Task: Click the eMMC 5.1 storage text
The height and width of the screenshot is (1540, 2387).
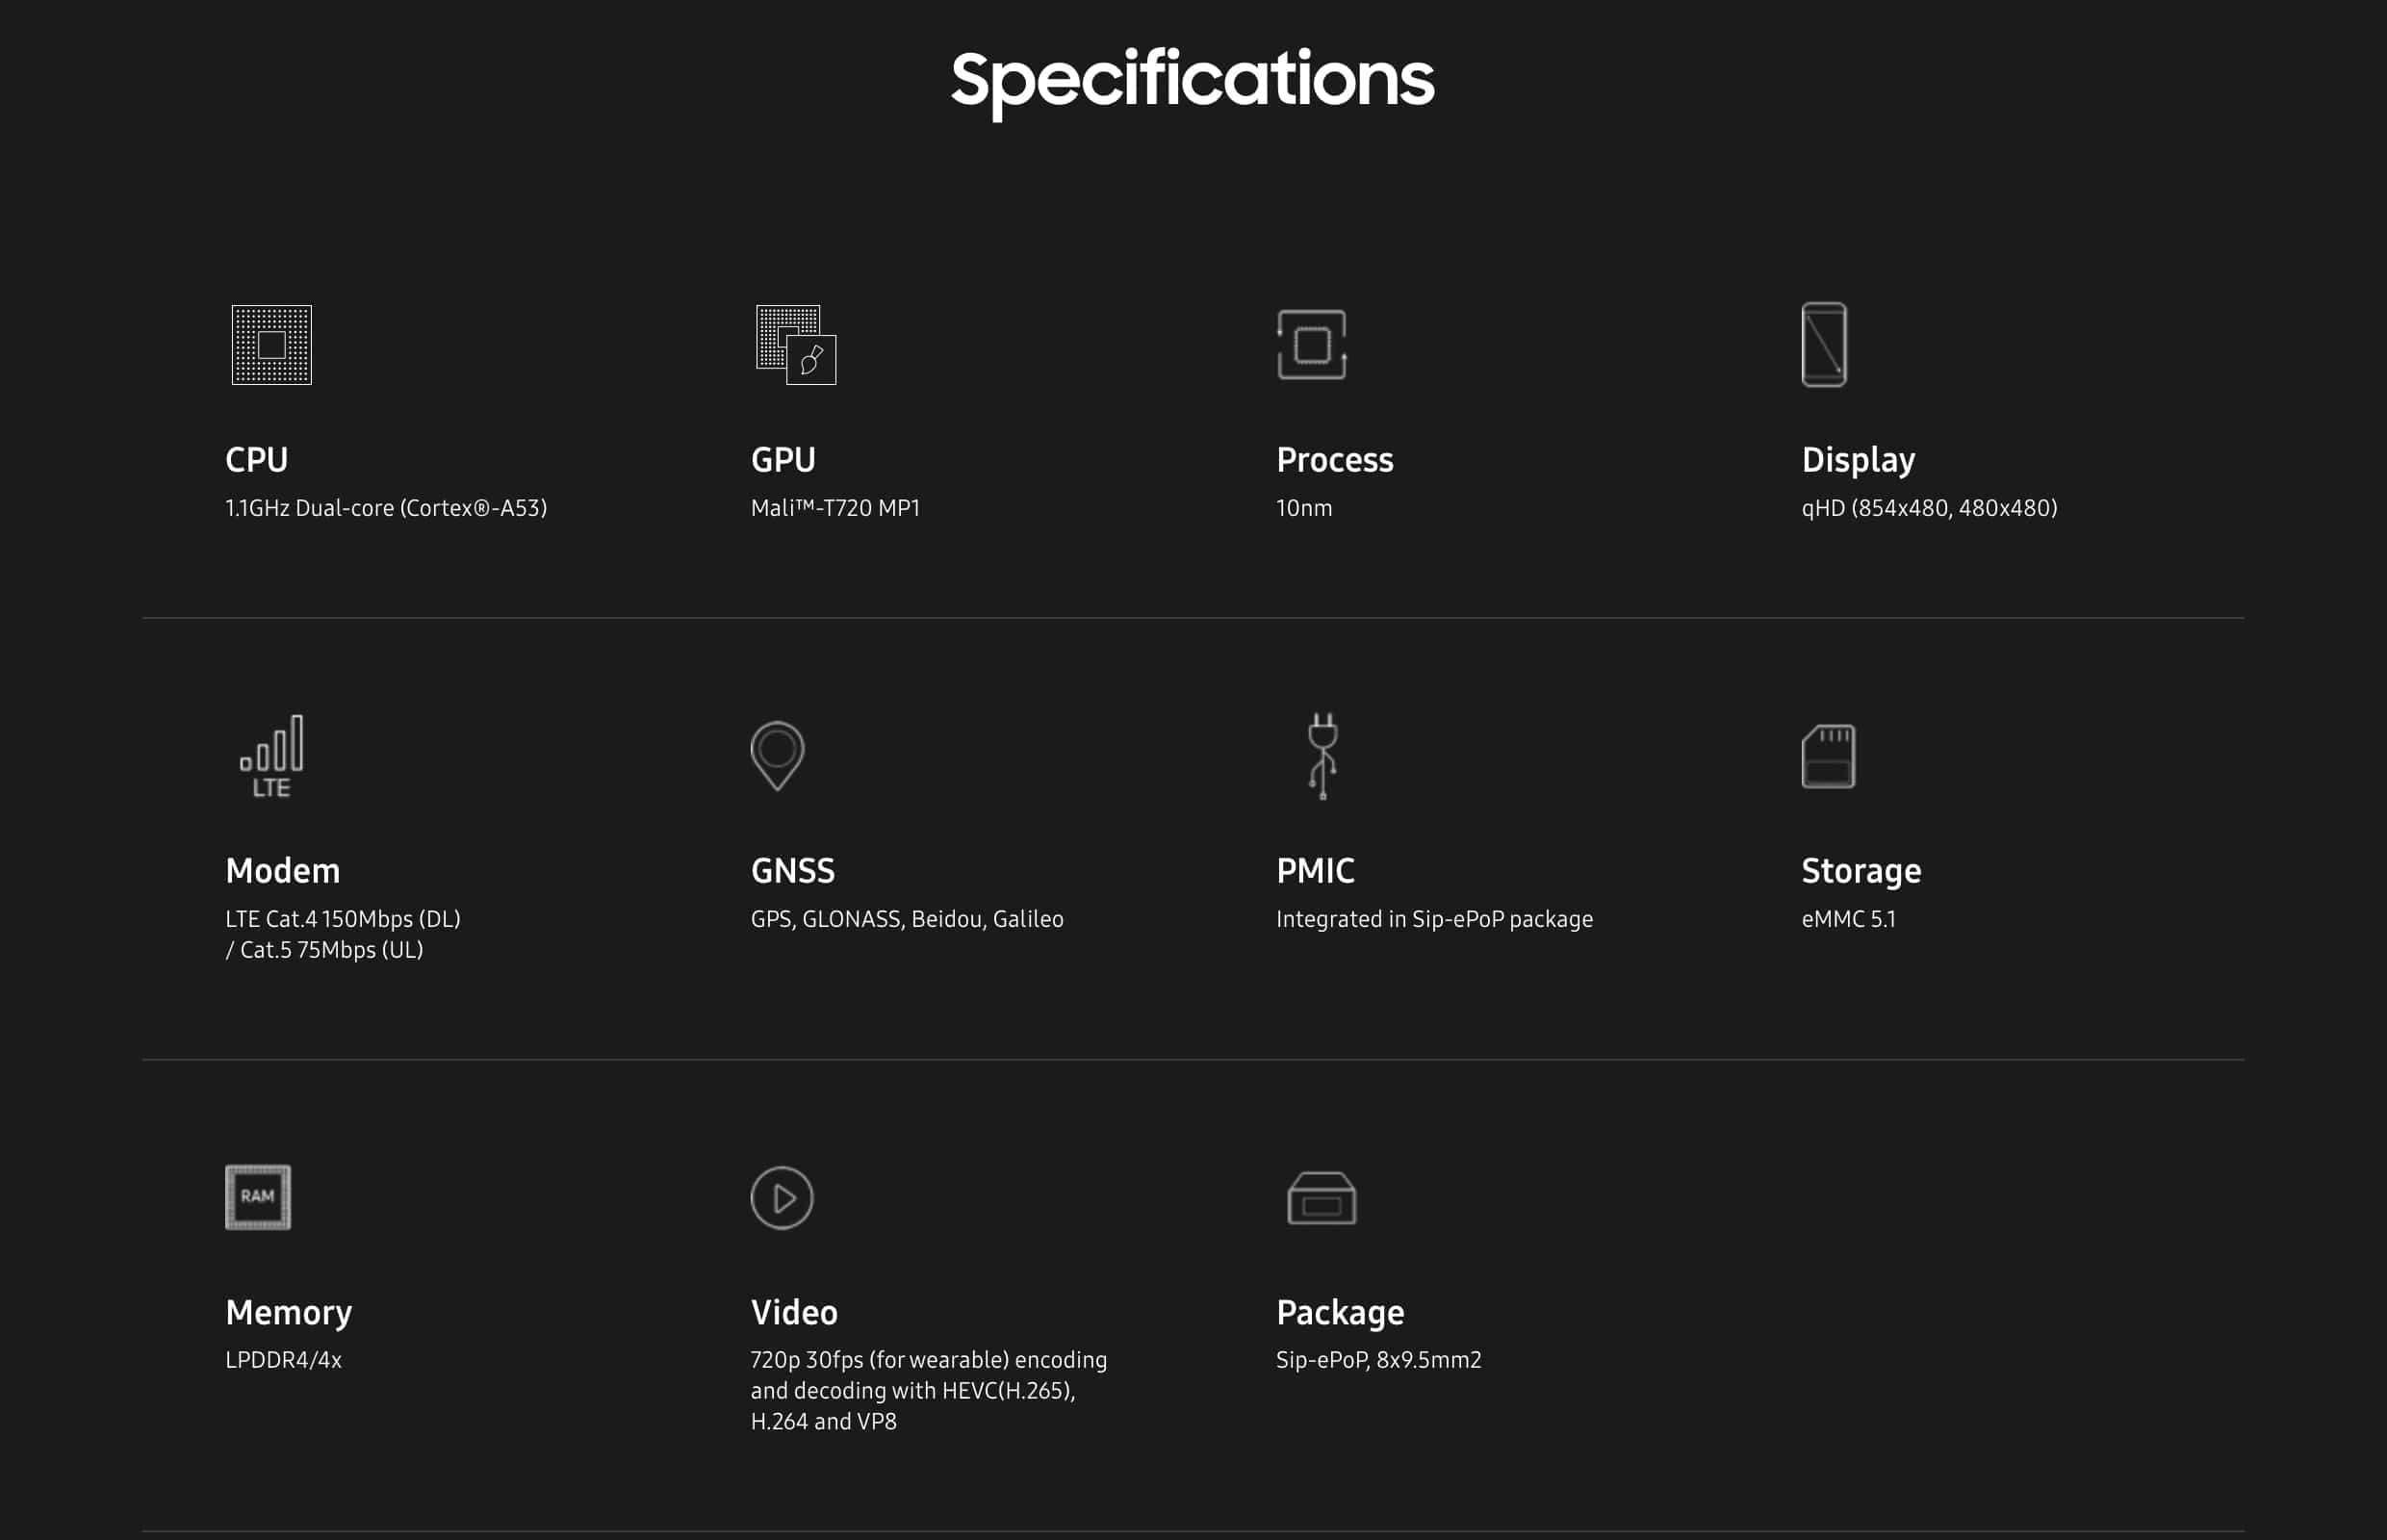Action: (x=1848, y=919)
